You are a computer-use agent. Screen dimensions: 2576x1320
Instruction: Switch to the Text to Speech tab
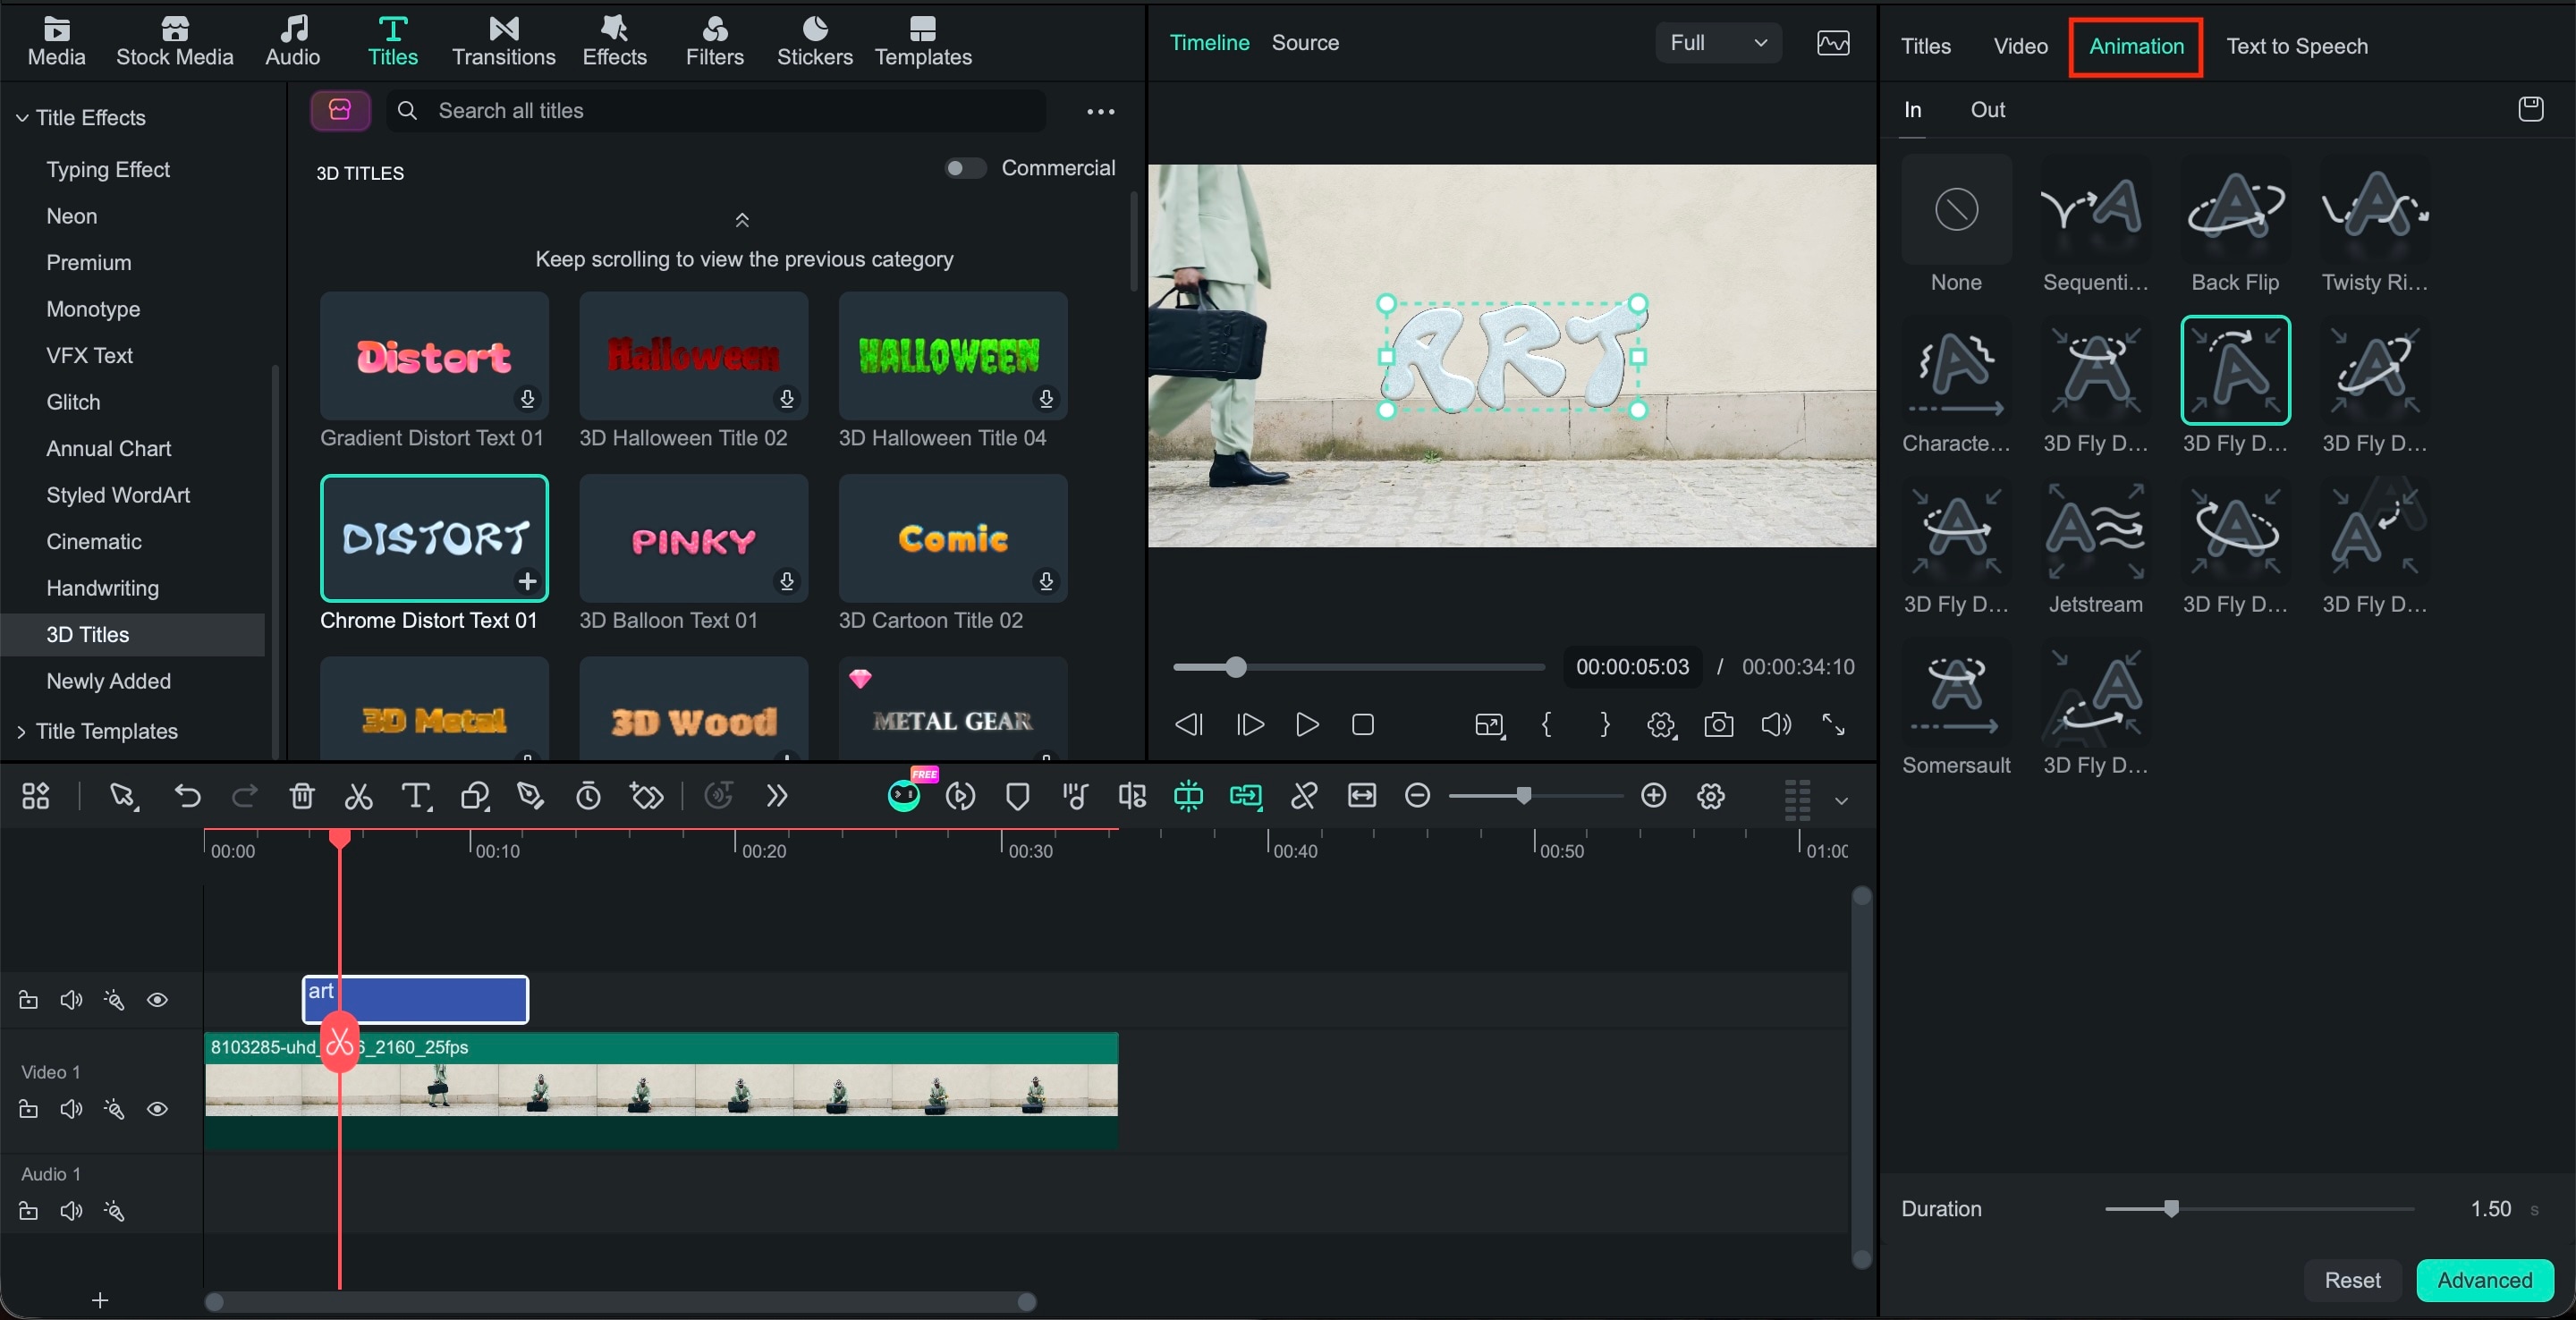pos(2296,46)
